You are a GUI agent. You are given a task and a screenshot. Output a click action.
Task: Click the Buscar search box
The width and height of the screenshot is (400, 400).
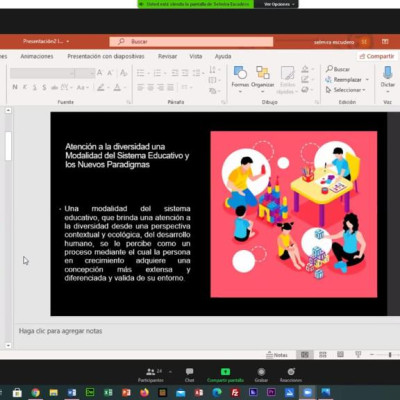pos(191,42)
